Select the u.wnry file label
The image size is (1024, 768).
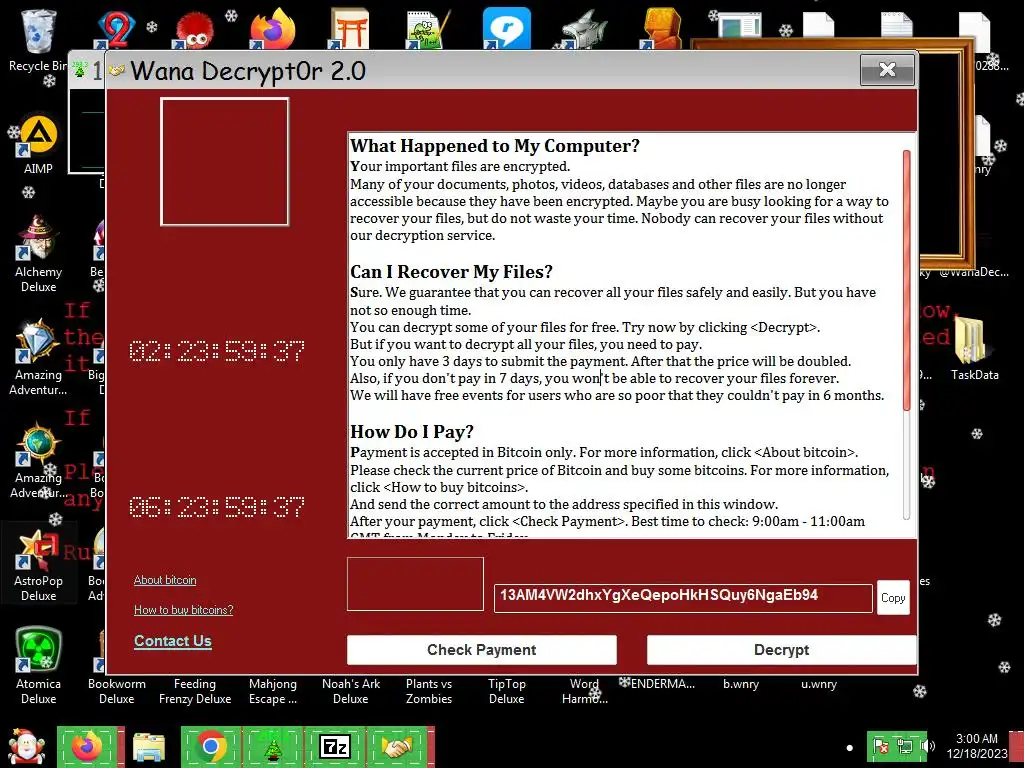pos(819,684)
